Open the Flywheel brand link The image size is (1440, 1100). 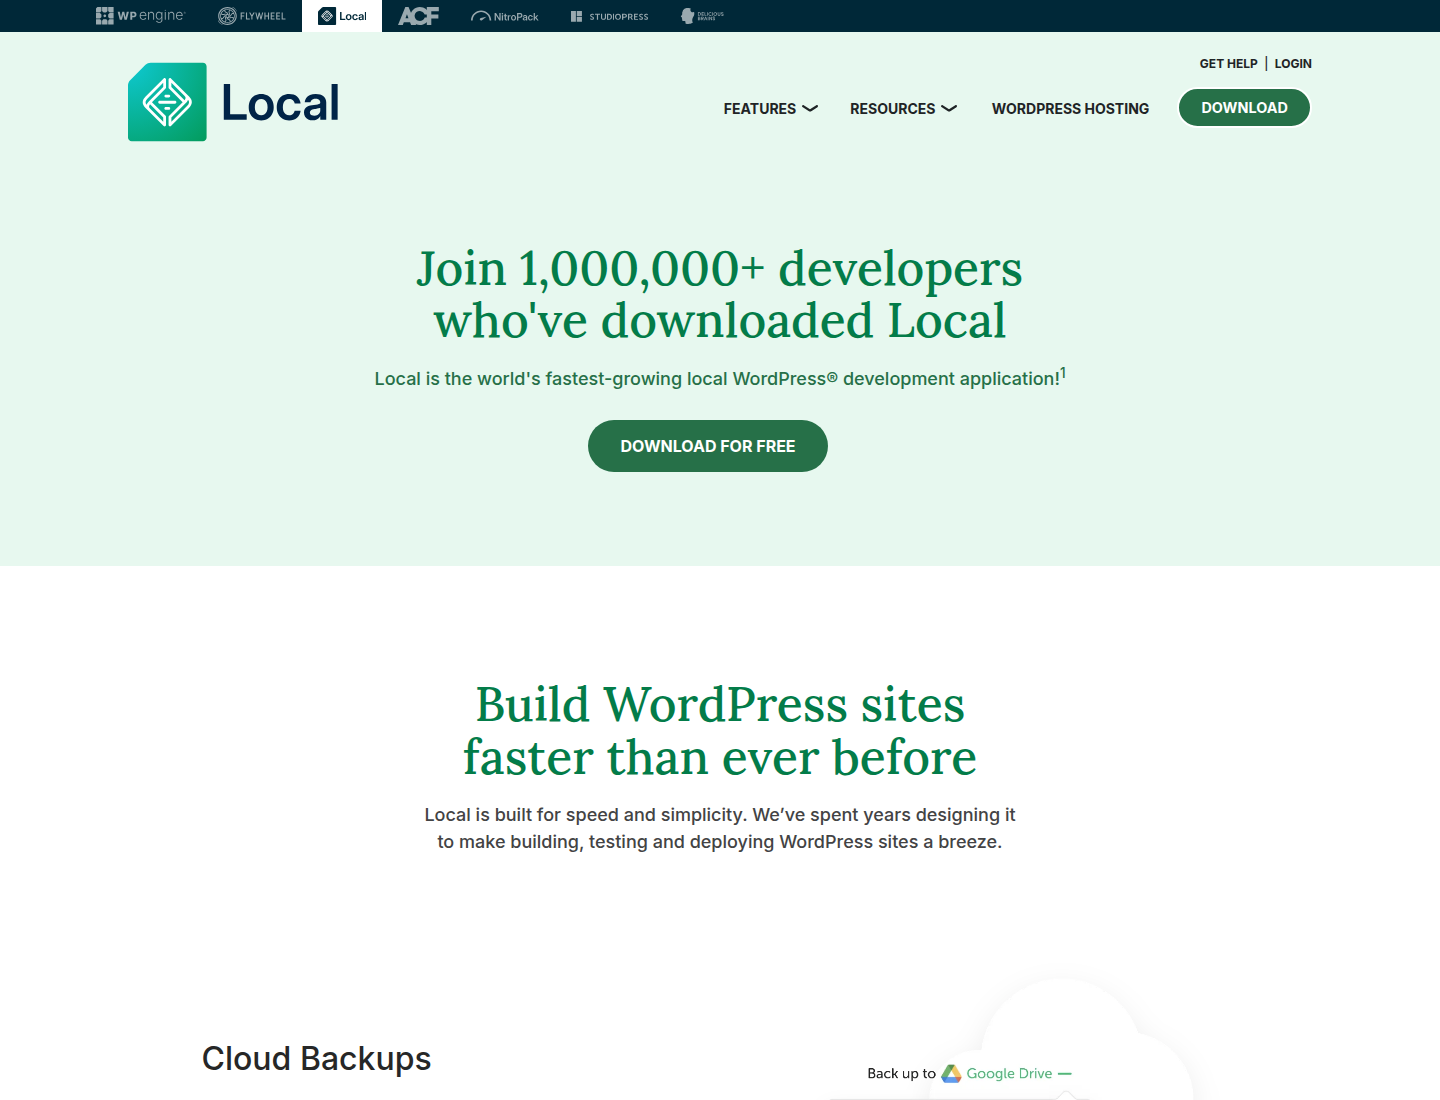tap(252, 16)
